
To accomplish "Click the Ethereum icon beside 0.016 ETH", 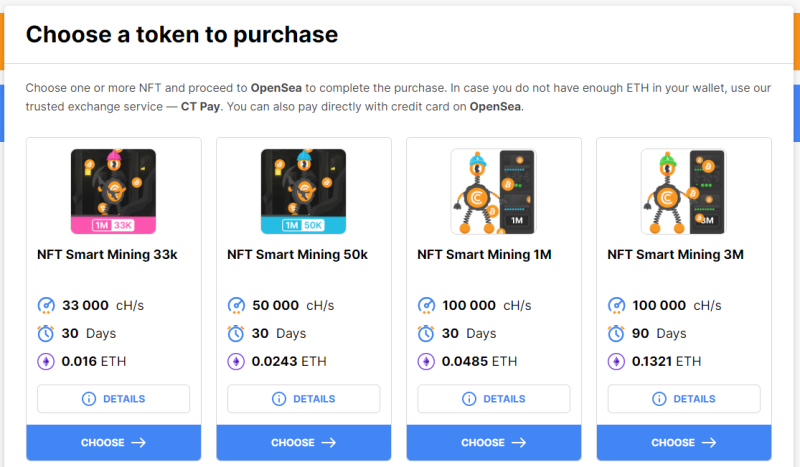I will pyautogui.click(x=46, y=361).
